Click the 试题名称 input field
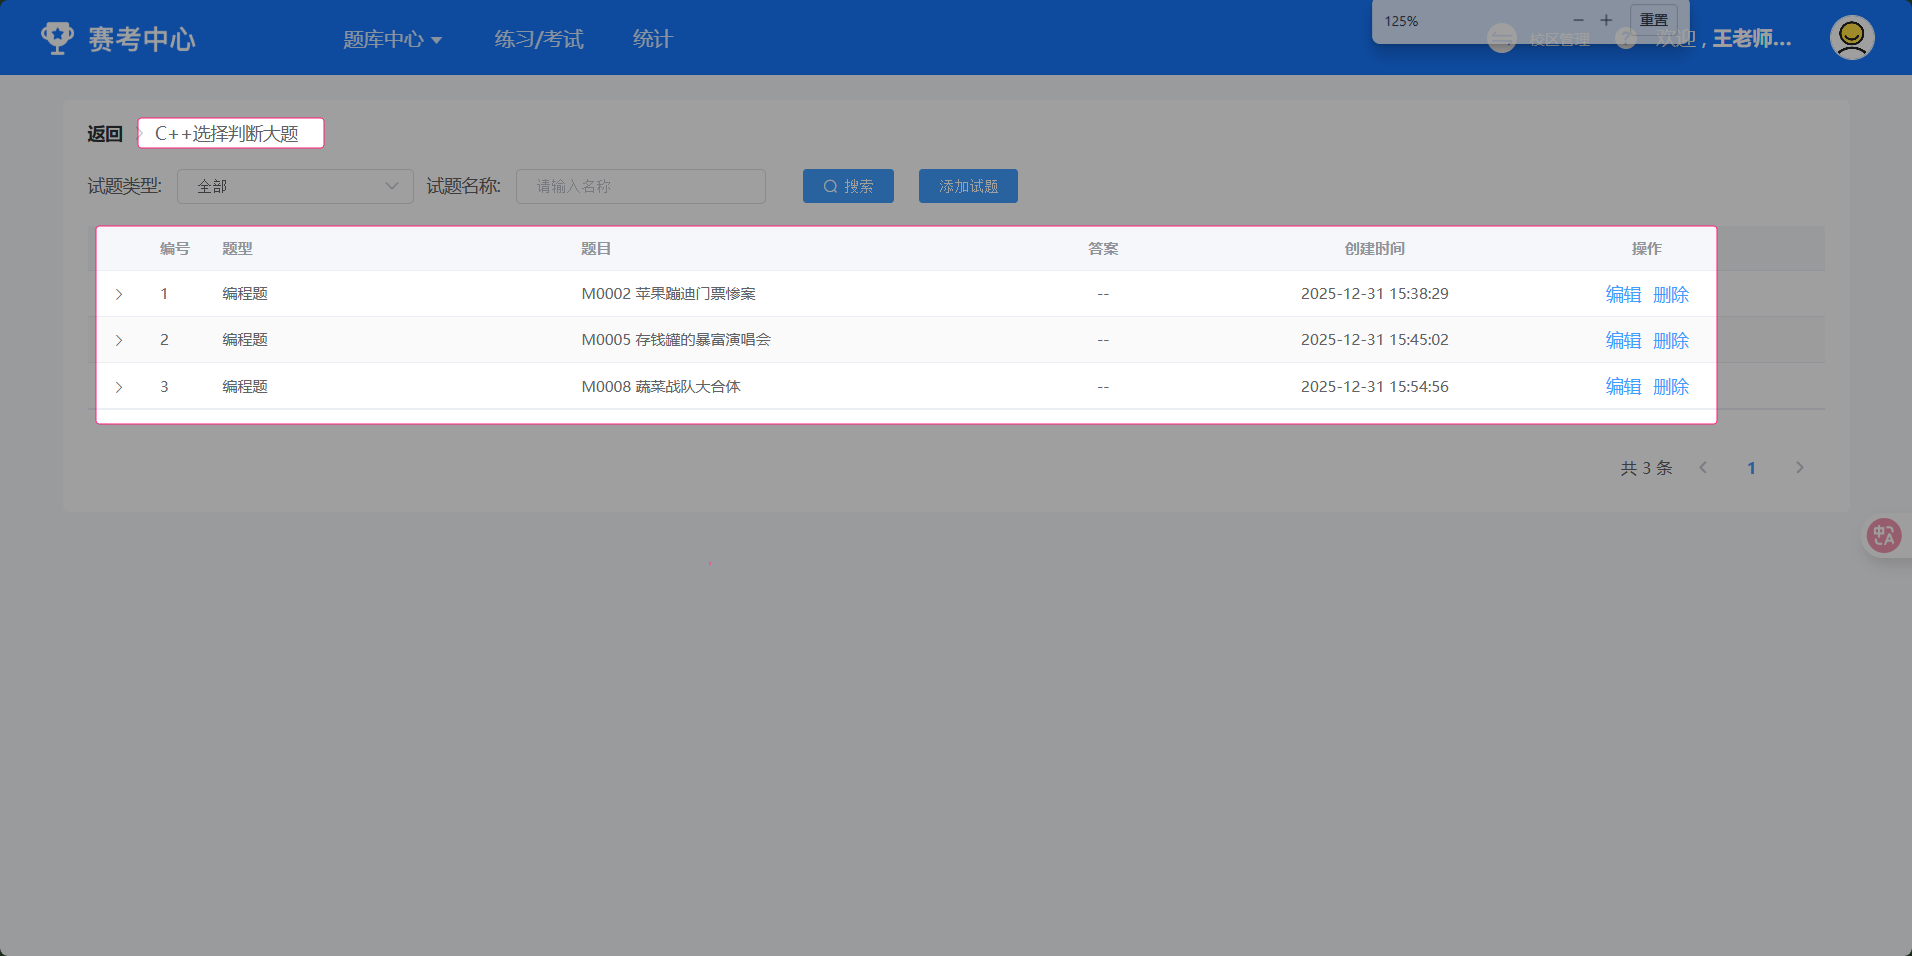Viewport: 1912px width, 956px height. [640, 186]
